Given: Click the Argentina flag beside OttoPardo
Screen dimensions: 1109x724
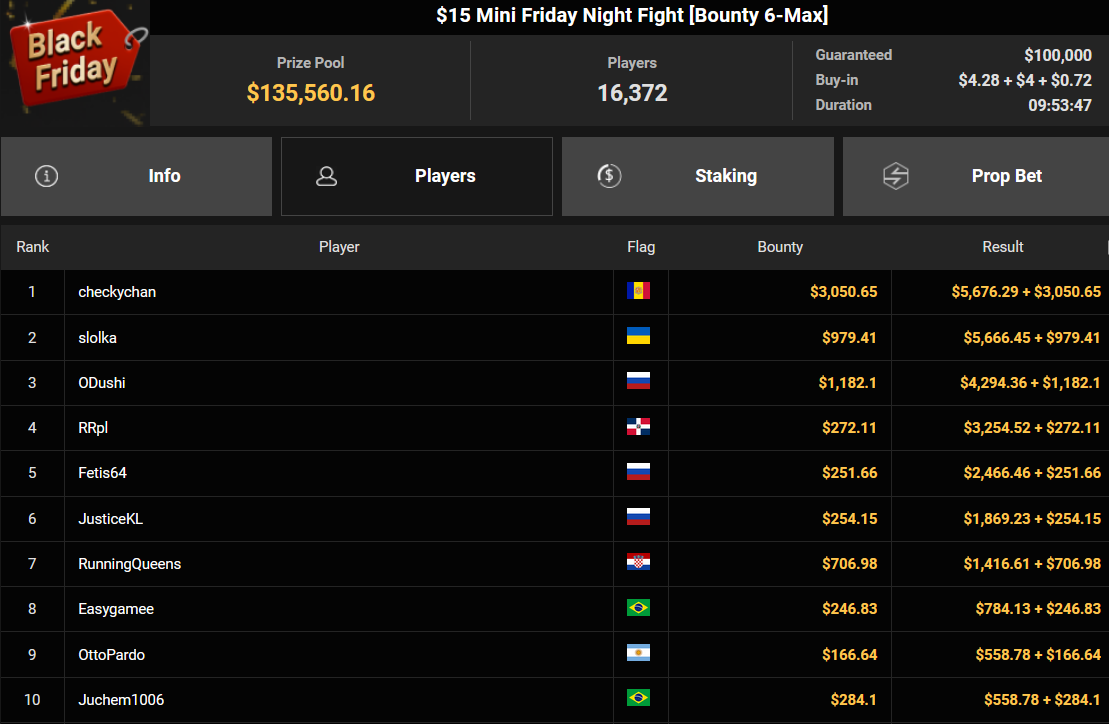Looking at the screenshot, I should click(x=638, y=654).
